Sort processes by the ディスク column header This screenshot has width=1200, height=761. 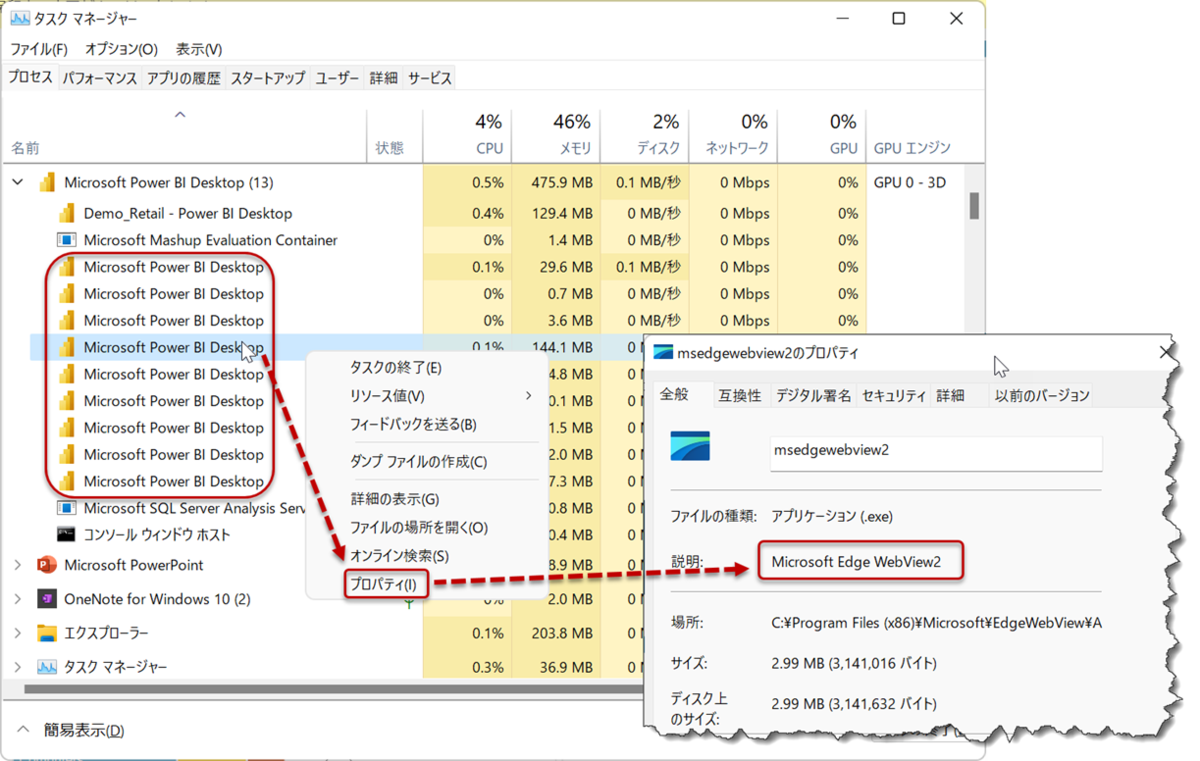[645, 134]
